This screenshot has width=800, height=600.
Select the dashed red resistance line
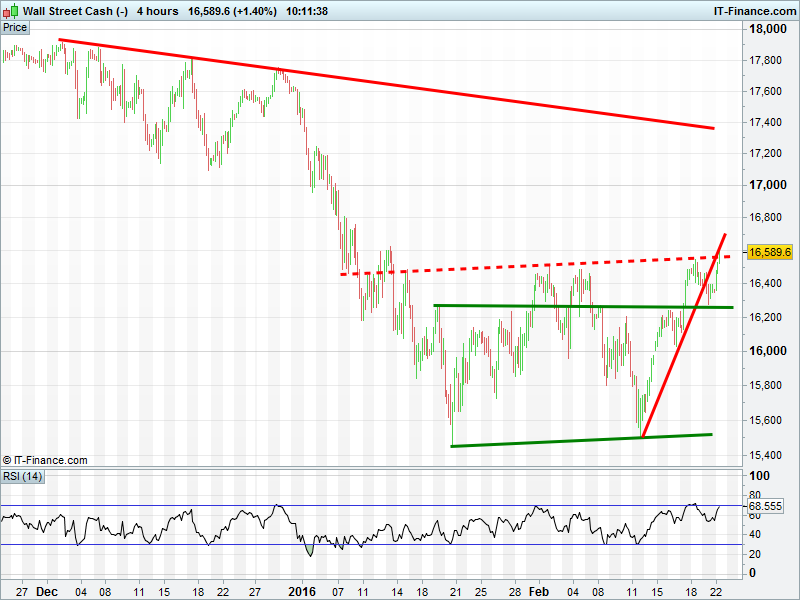[535, 265]
